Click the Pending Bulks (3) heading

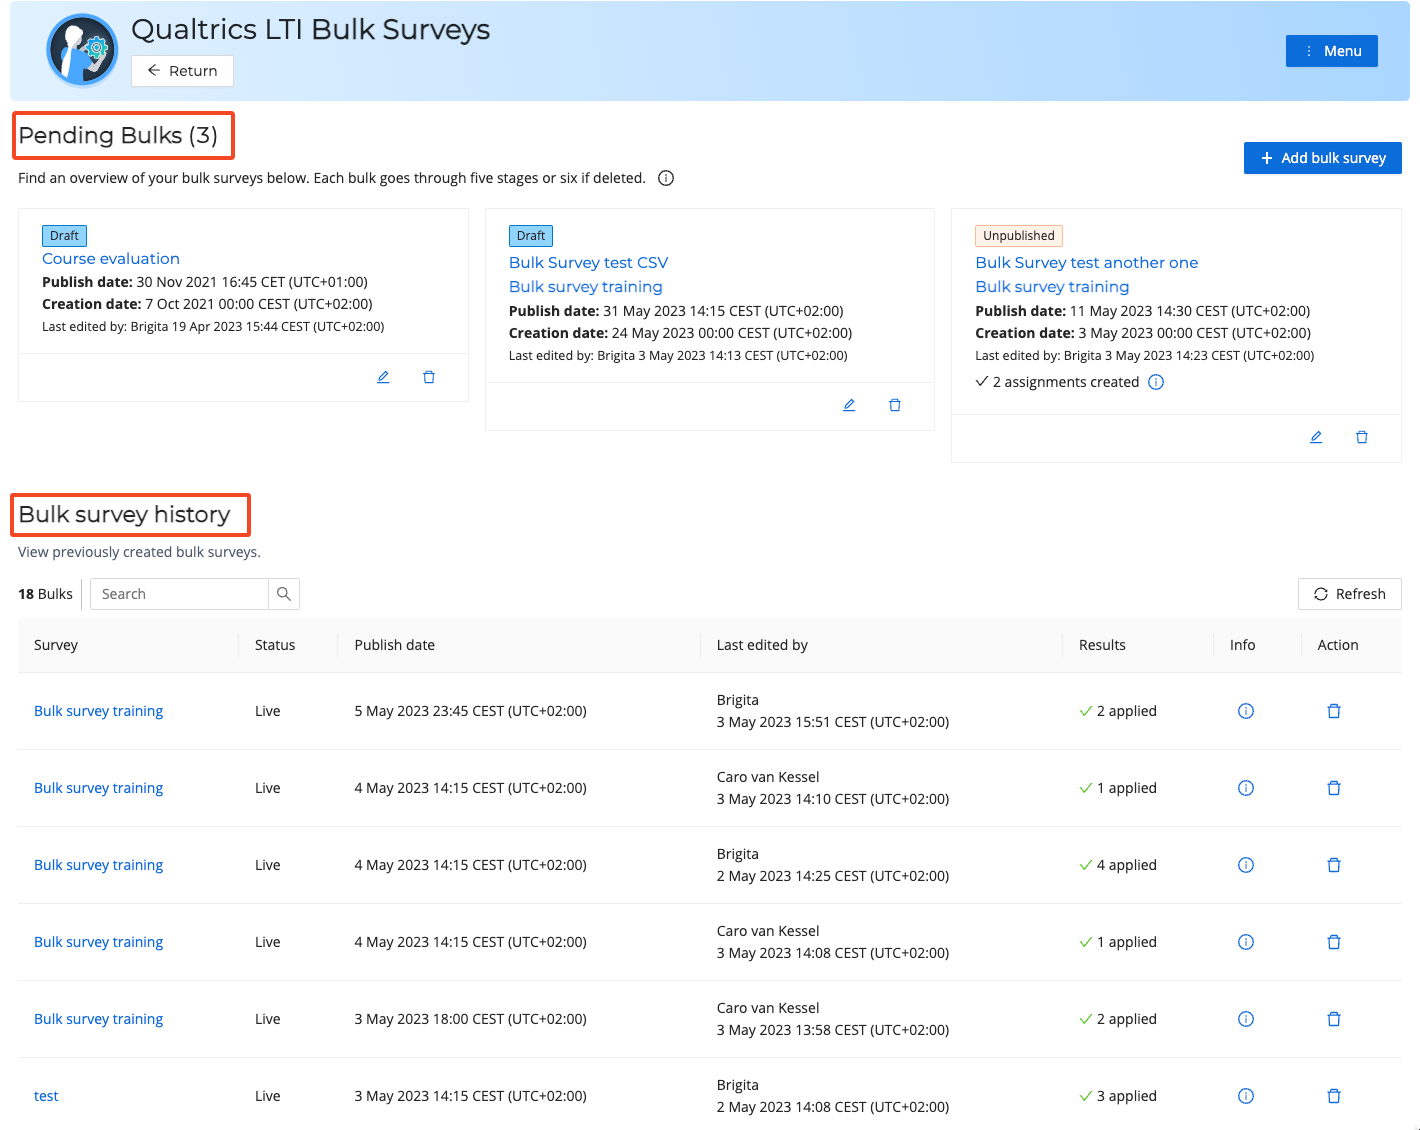pyautogui.click(x=118, y=135)
